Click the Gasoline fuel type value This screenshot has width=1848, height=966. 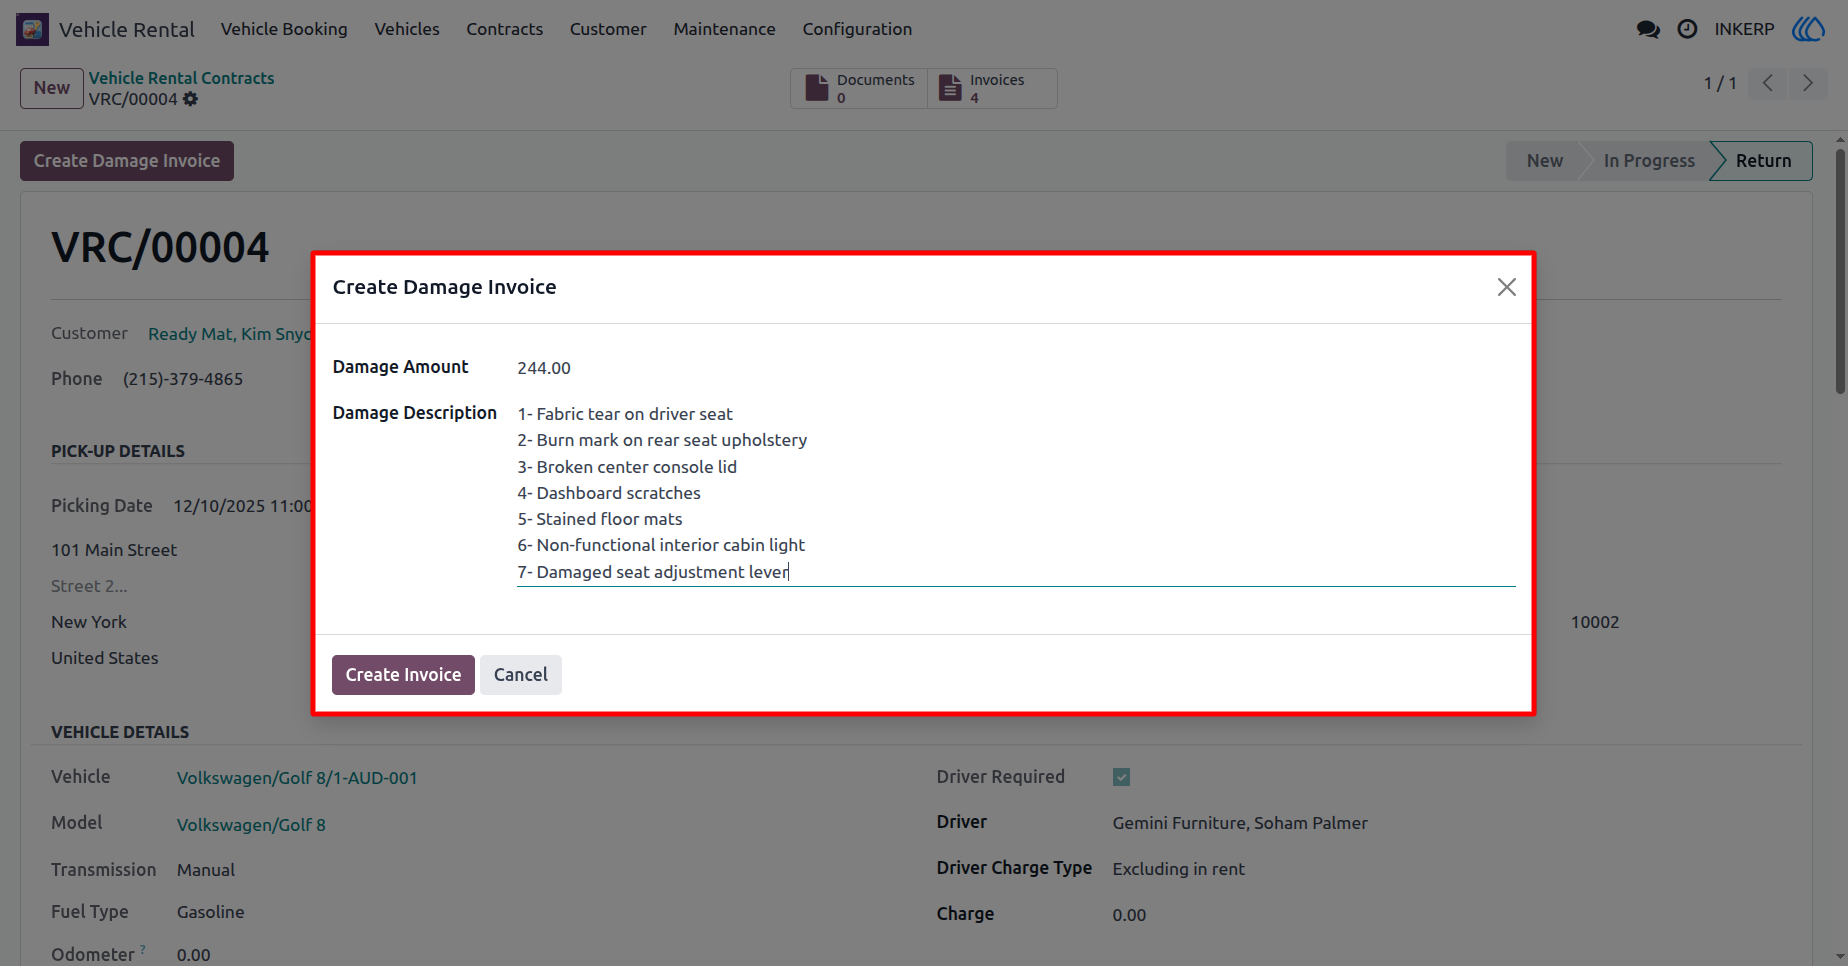point(210,912)
